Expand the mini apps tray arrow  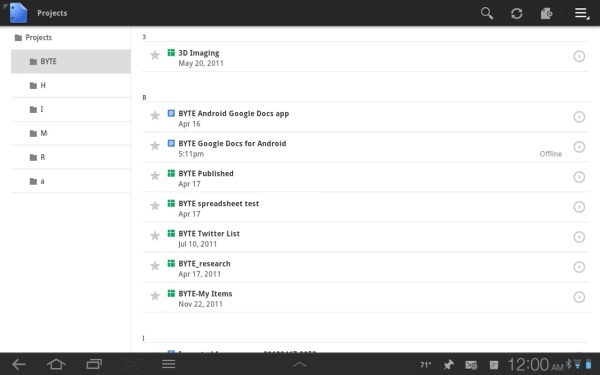tap(300, 365)
